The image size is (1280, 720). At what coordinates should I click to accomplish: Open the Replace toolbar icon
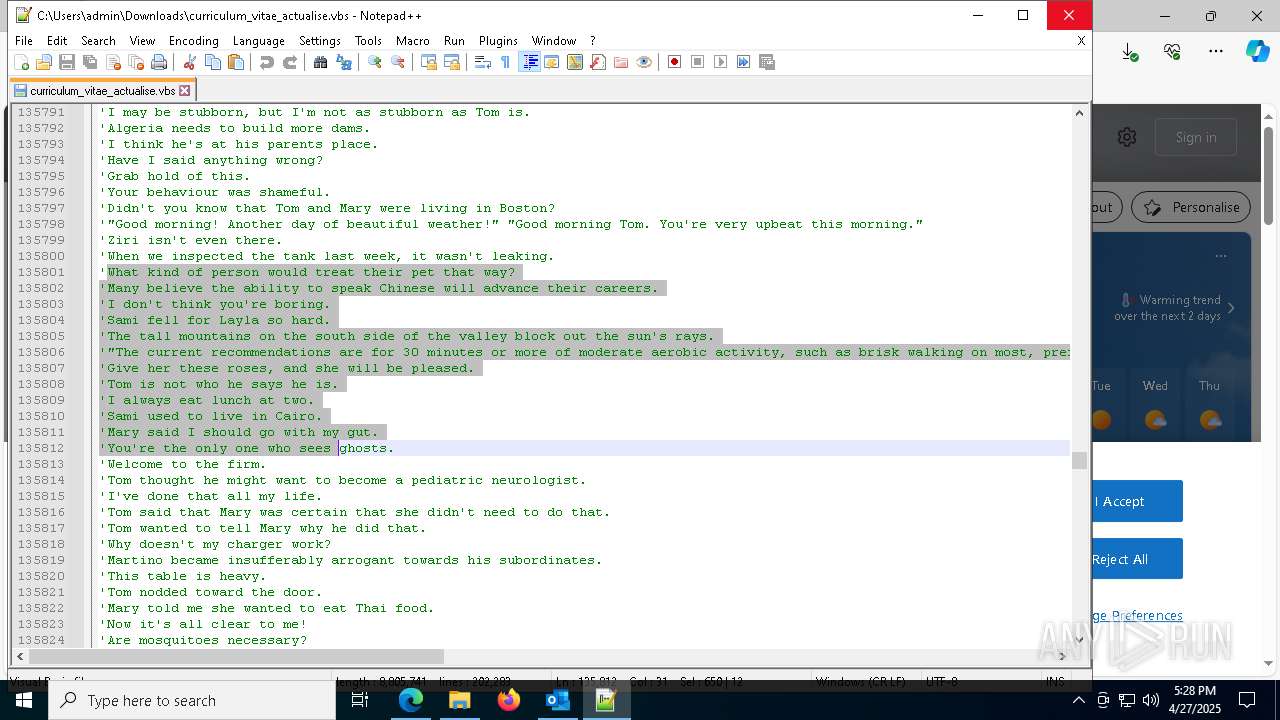[344, 62]
